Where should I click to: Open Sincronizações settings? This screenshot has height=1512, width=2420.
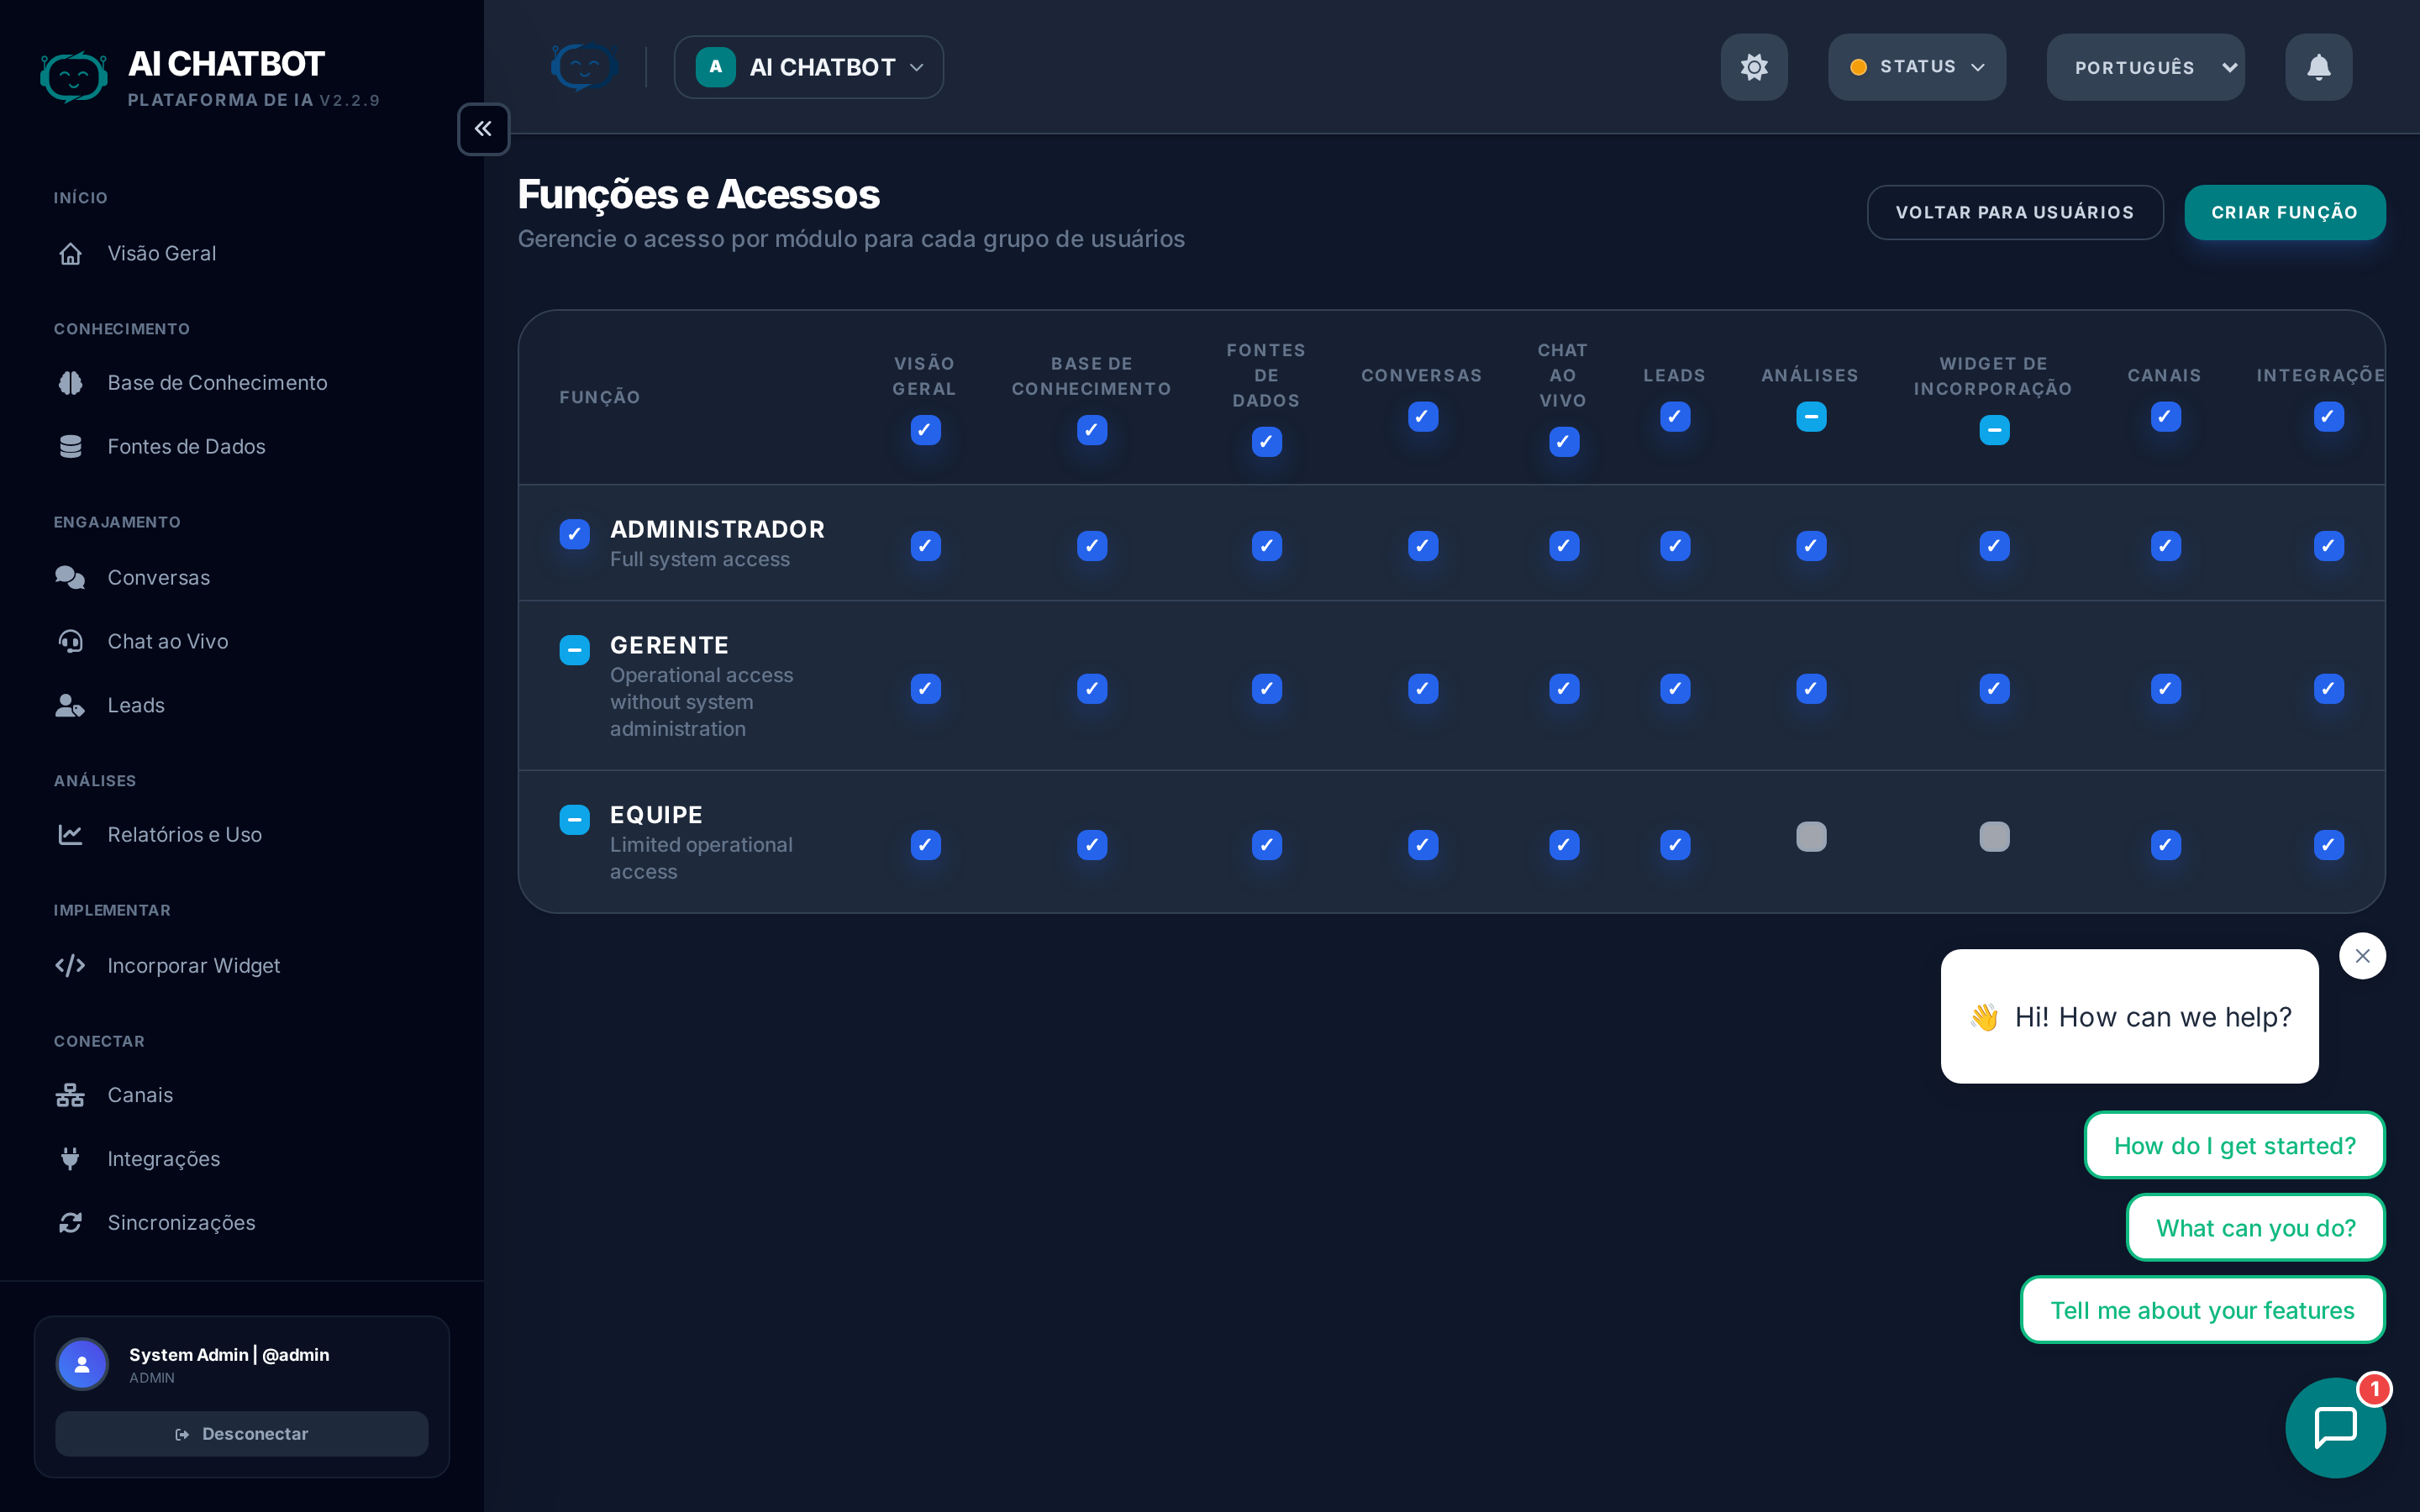click(182, 1222)
